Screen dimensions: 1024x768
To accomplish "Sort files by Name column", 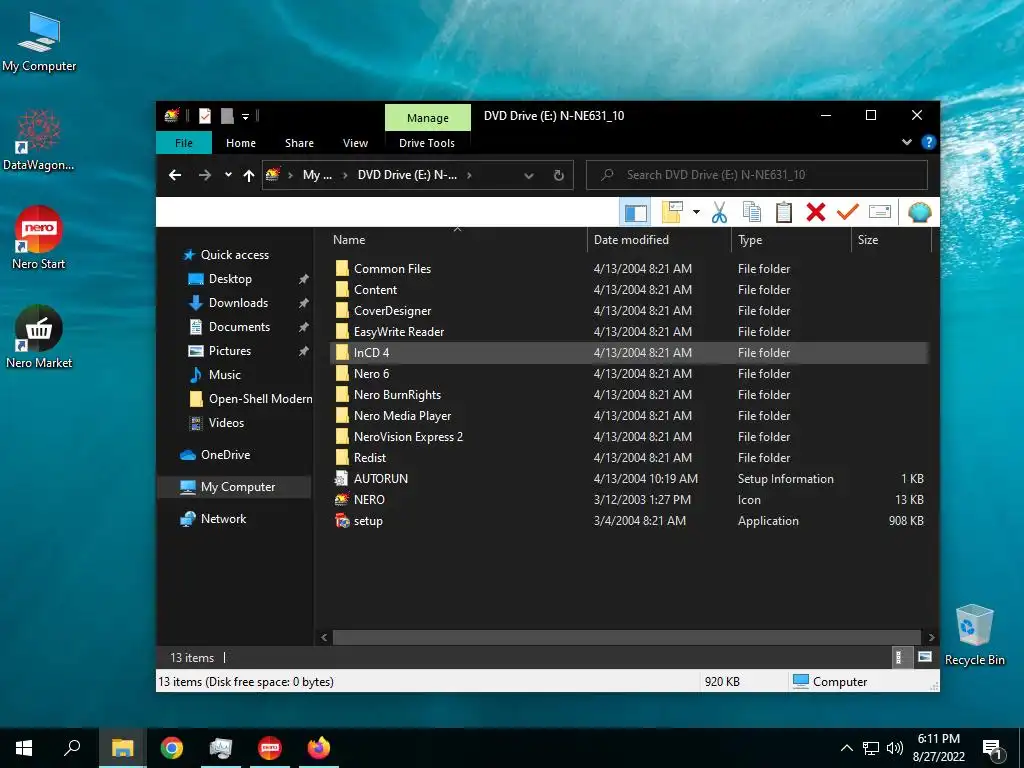I will click(456, 240).
